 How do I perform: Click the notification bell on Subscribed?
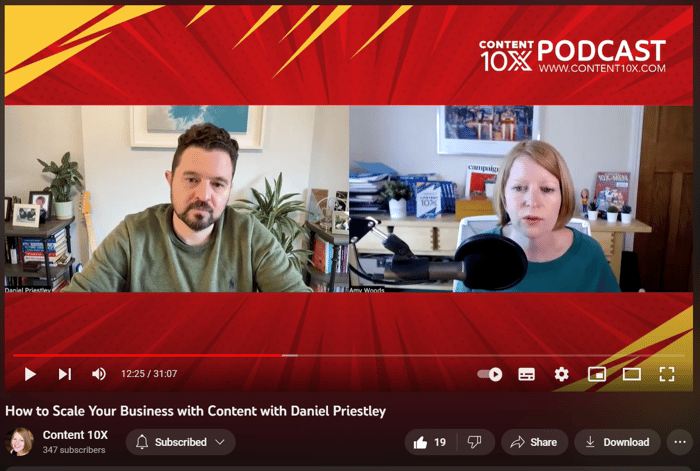click(x=142, y=442)
